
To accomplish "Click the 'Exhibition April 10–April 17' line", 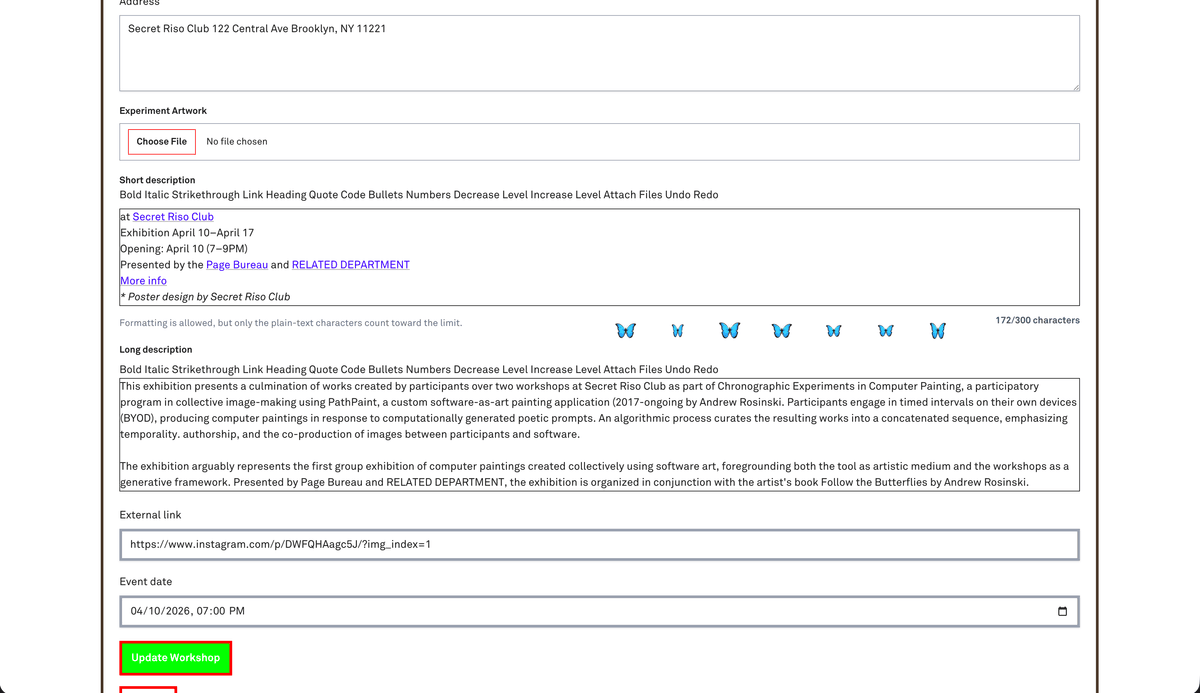I will coord(187,233).
